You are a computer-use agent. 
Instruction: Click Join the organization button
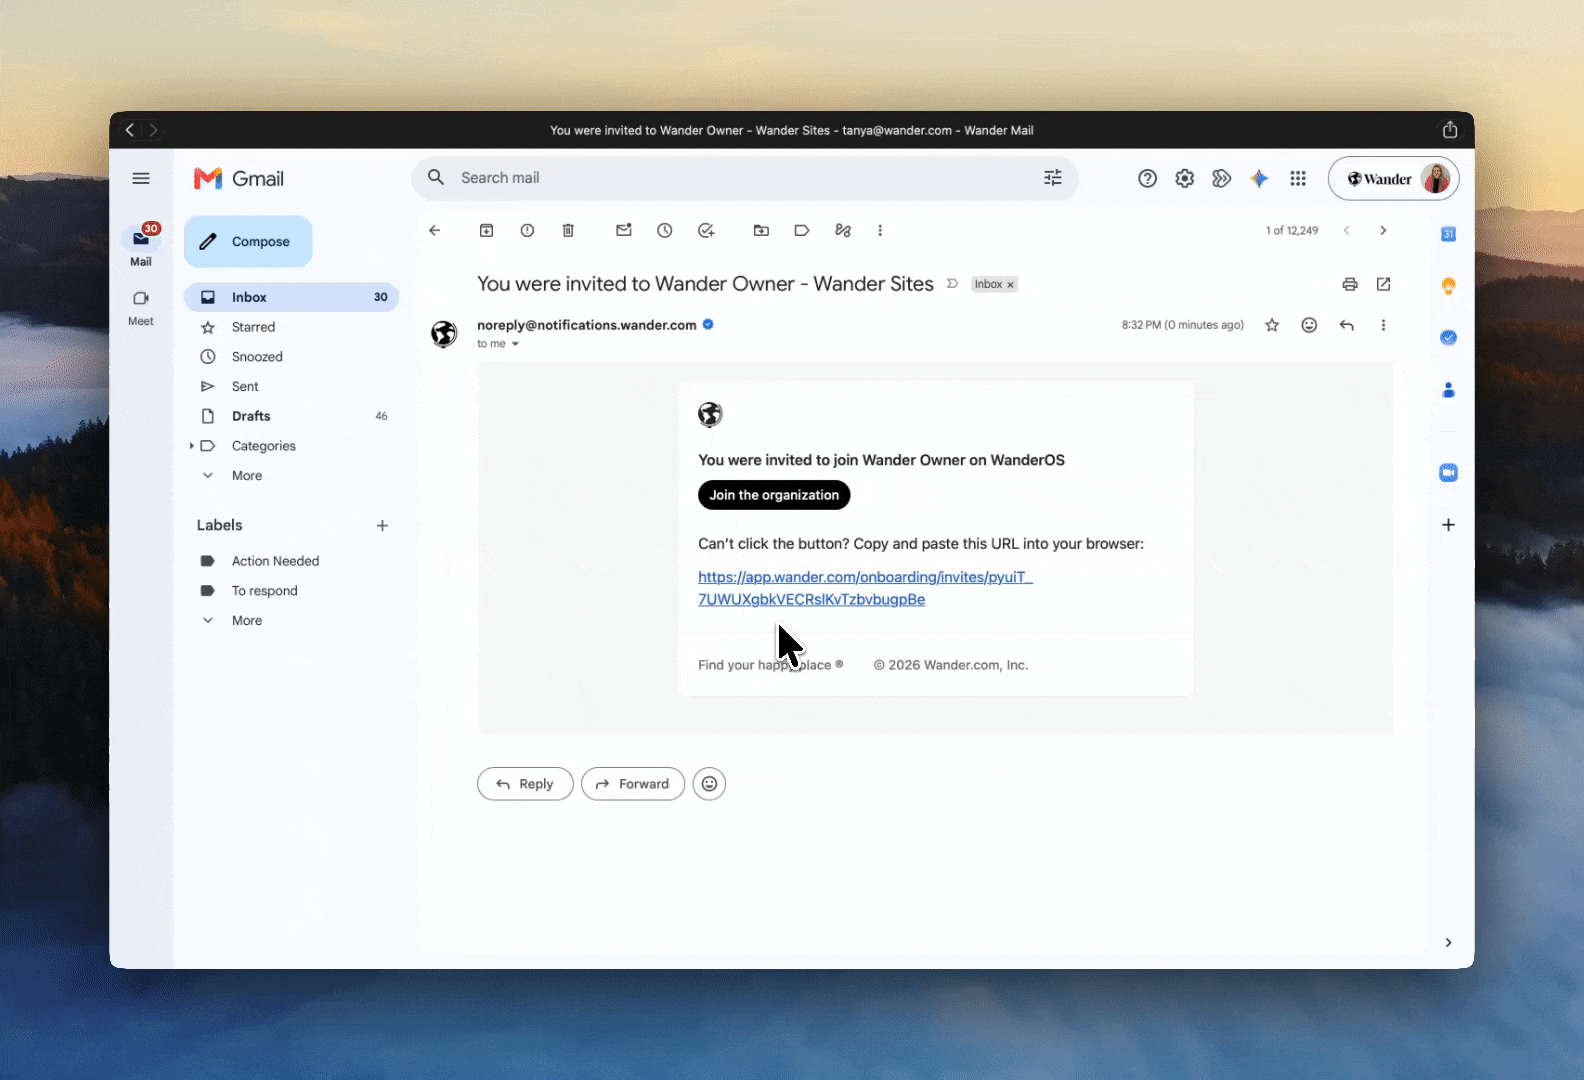pos(774,495)
